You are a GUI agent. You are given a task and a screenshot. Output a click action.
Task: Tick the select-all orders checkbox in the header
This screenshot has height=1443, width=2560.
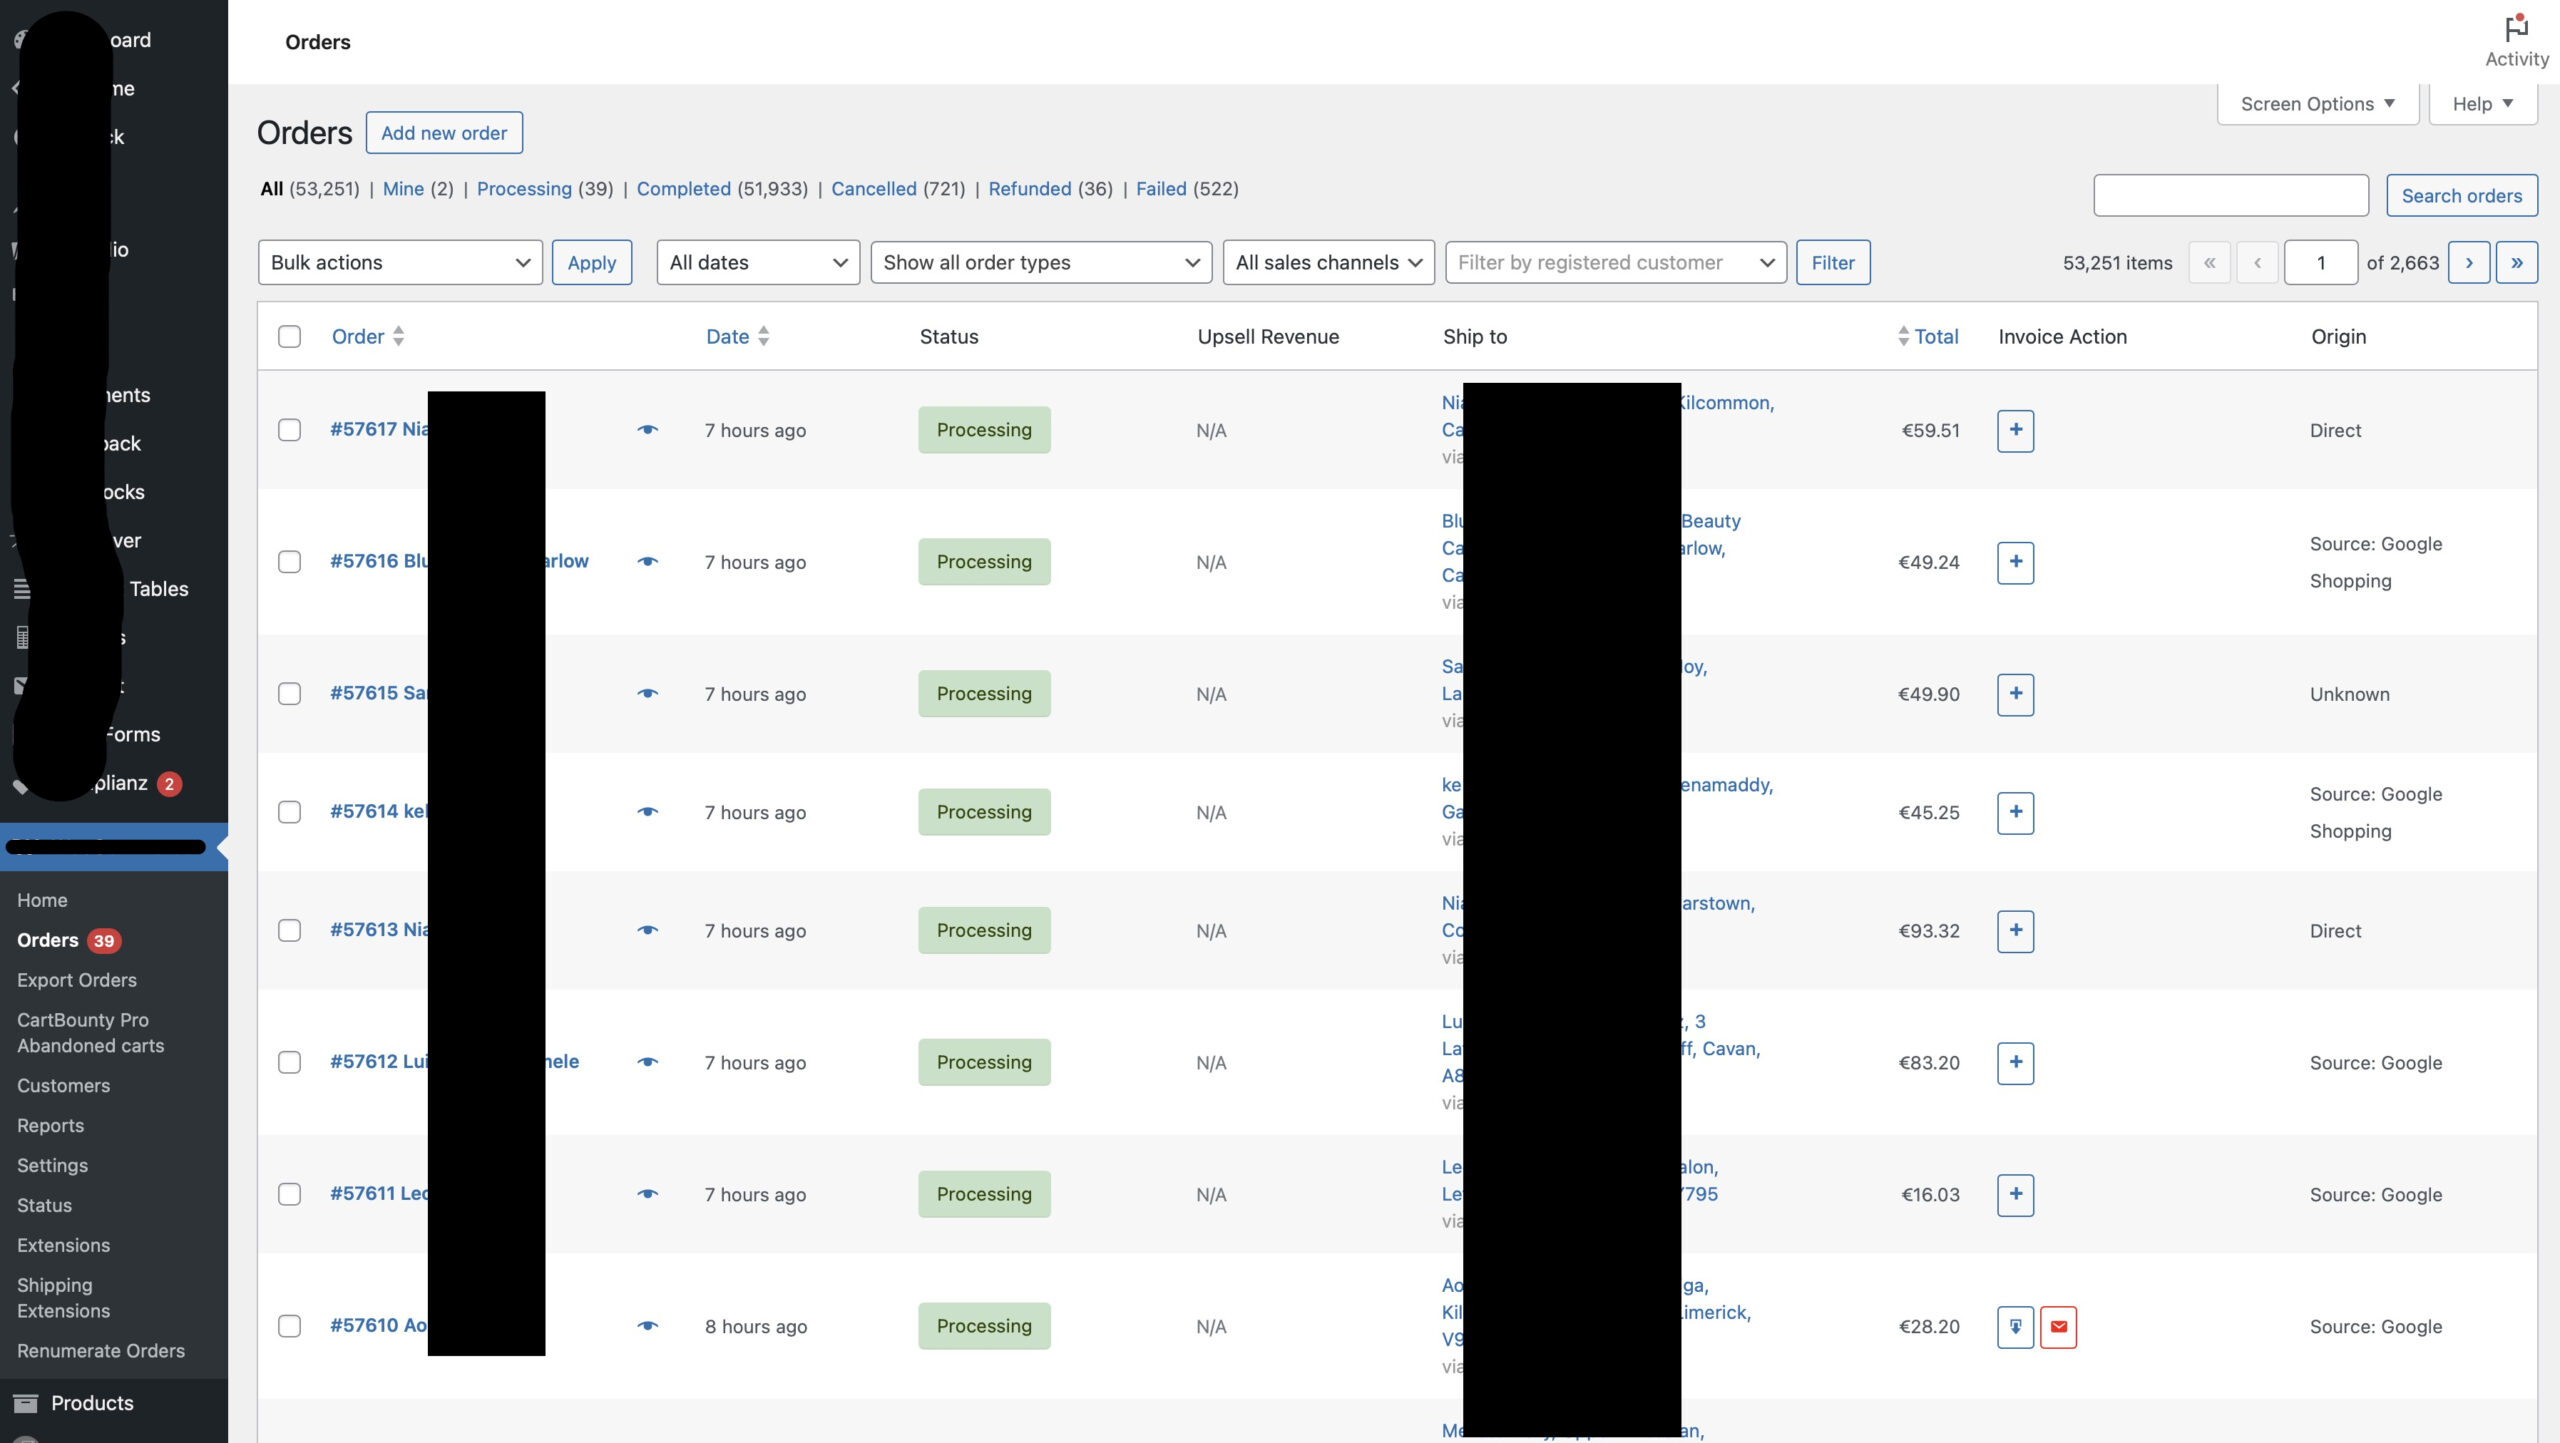pyautogui.click(x=289, y=337)
